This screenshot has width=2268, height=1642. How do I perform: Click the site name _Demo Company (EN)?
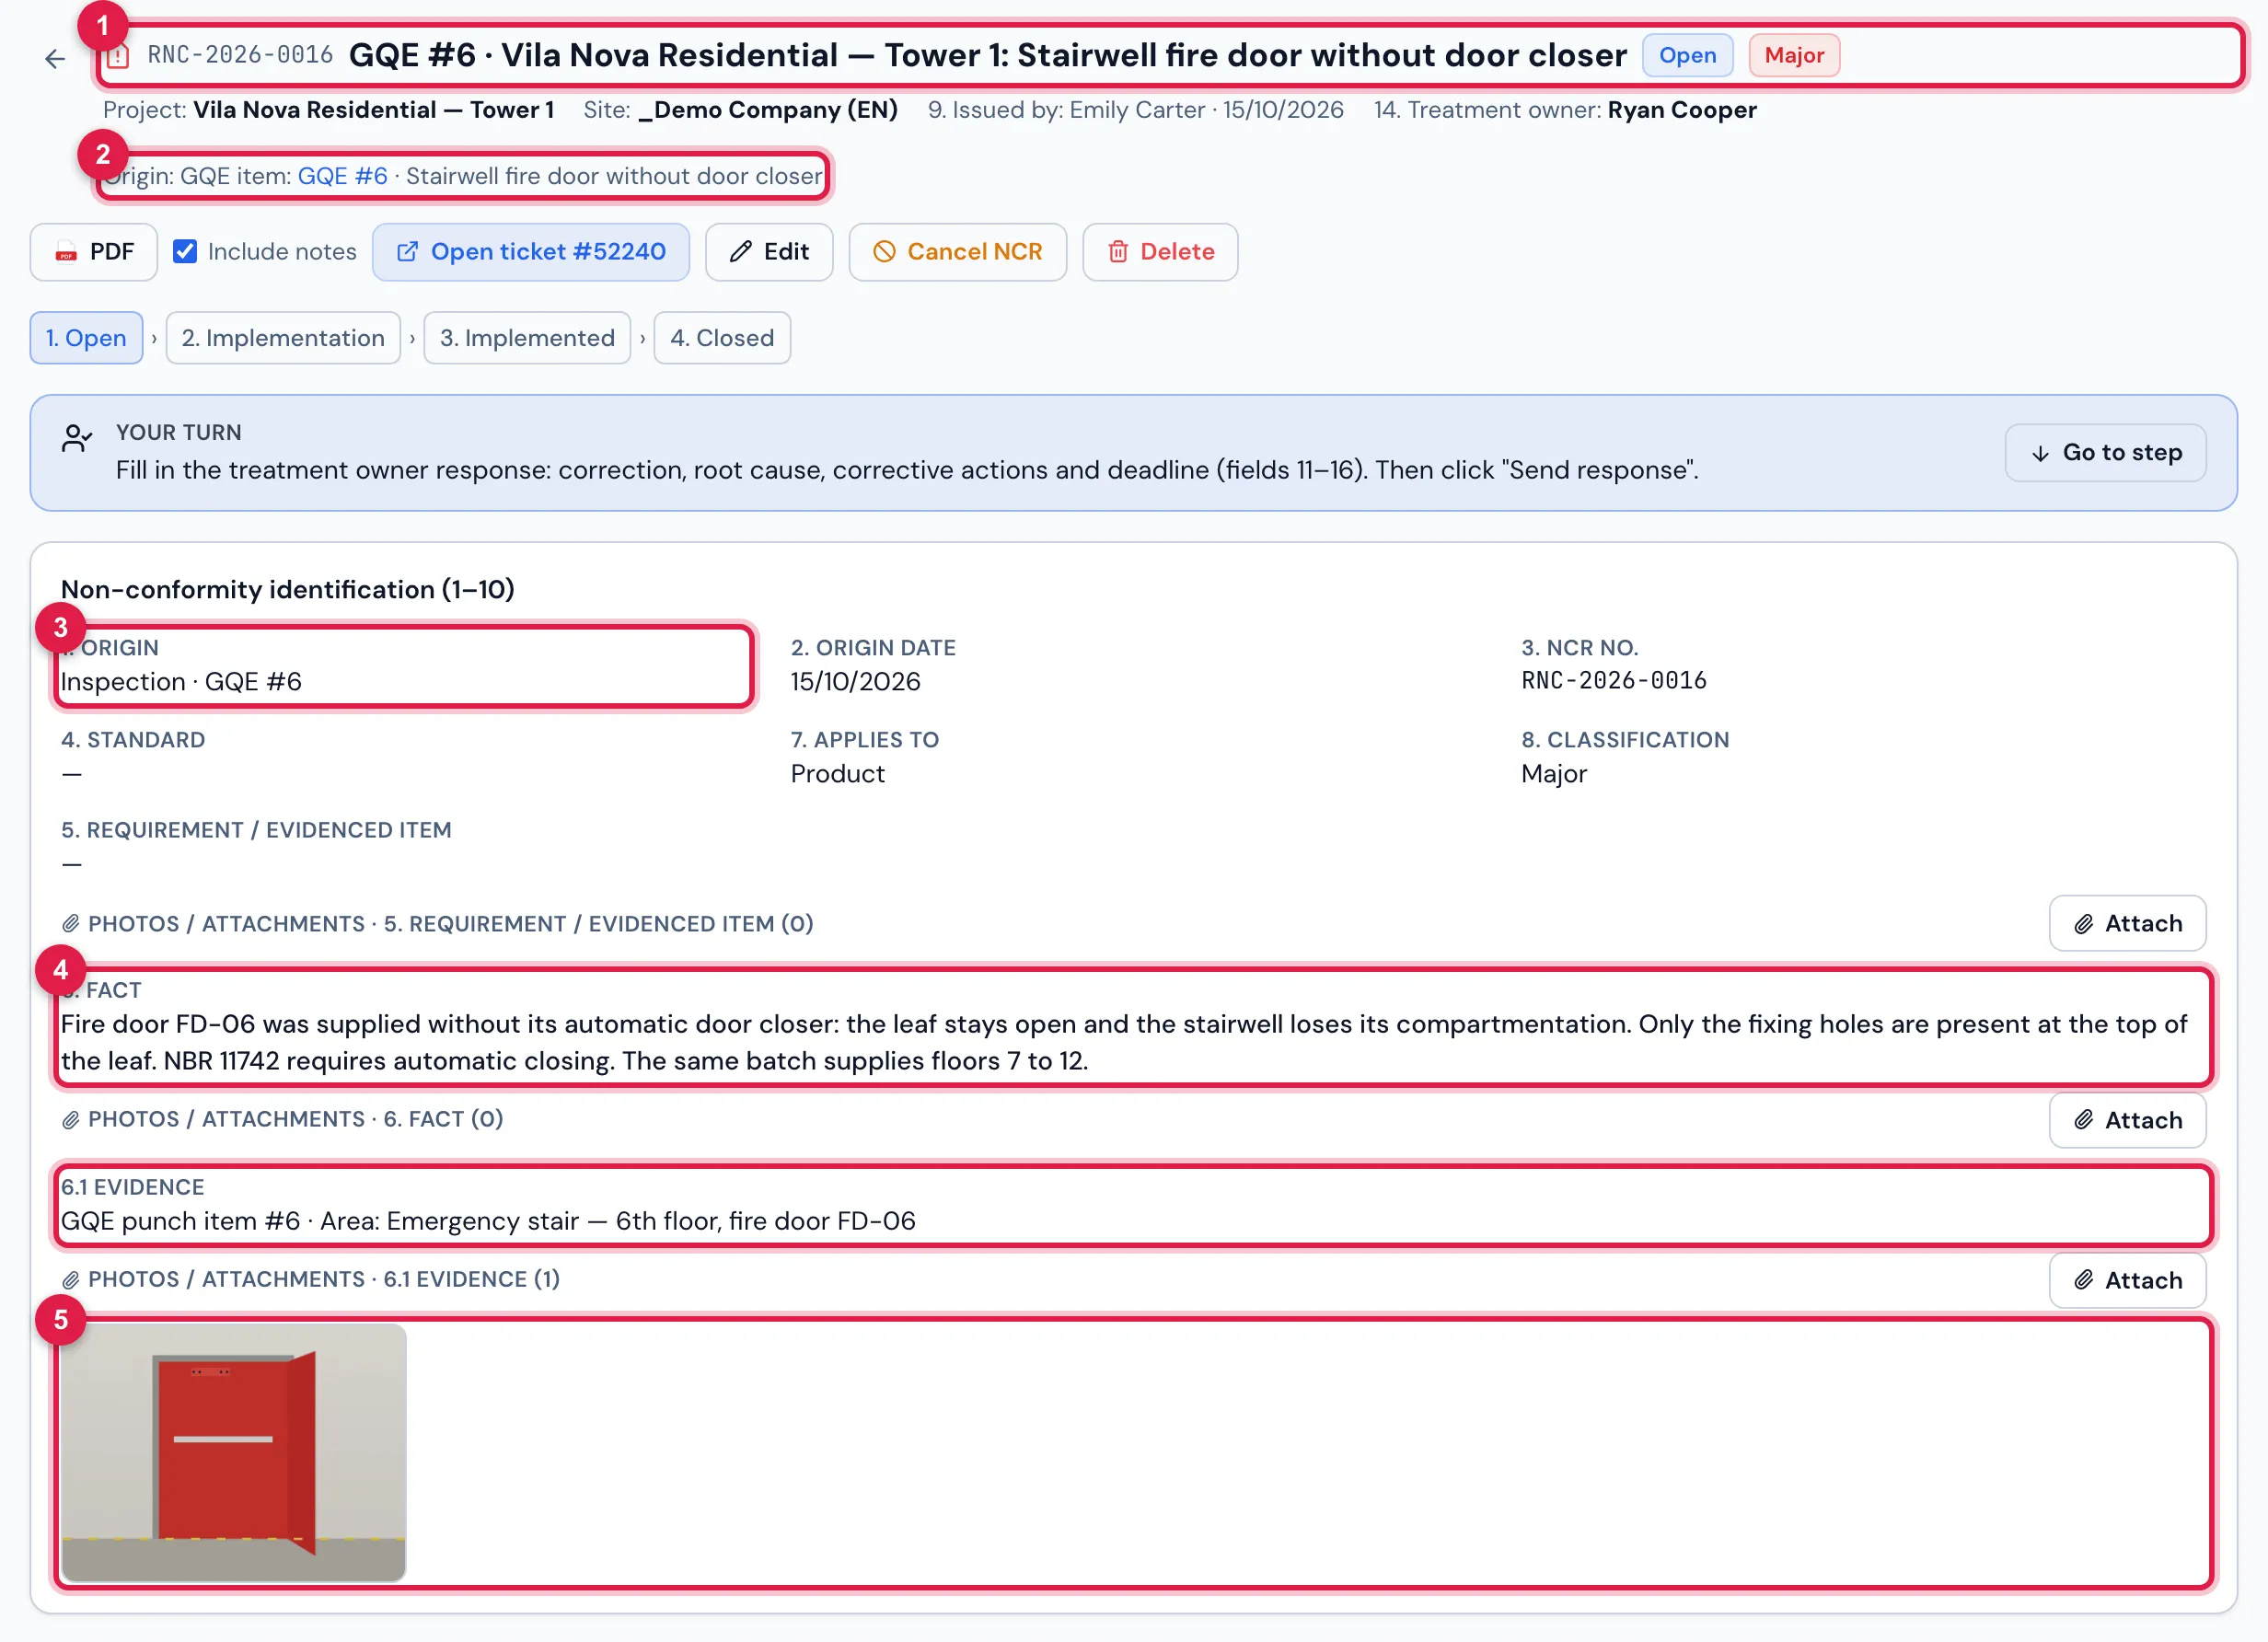(x=768, y=110)
